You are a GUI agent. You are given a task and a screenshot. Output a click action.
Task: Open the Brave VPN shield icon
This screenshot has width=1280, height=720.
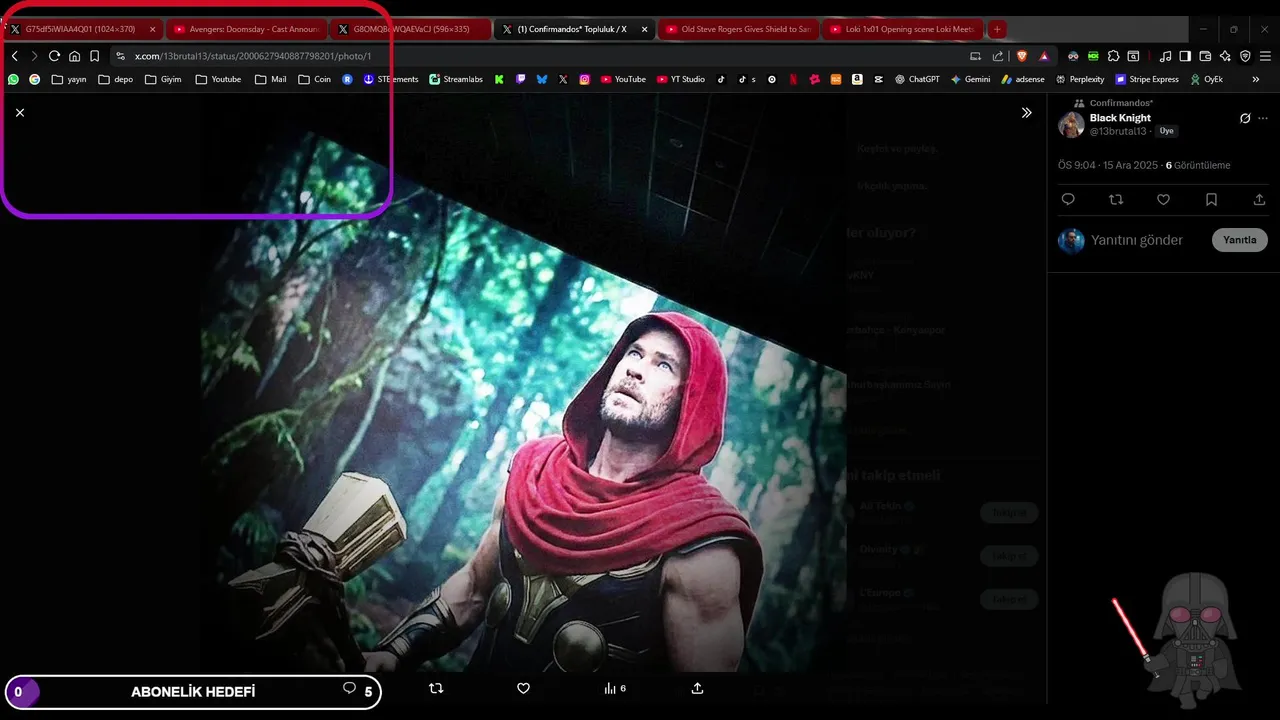(1245, 56)
